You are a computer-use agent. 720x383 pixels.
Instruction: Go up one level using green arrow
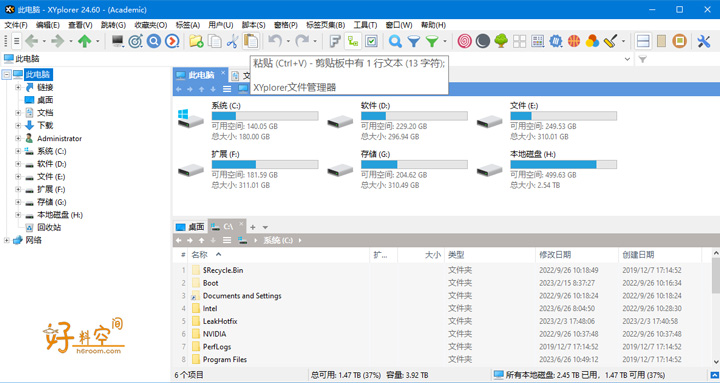[84, 41]
